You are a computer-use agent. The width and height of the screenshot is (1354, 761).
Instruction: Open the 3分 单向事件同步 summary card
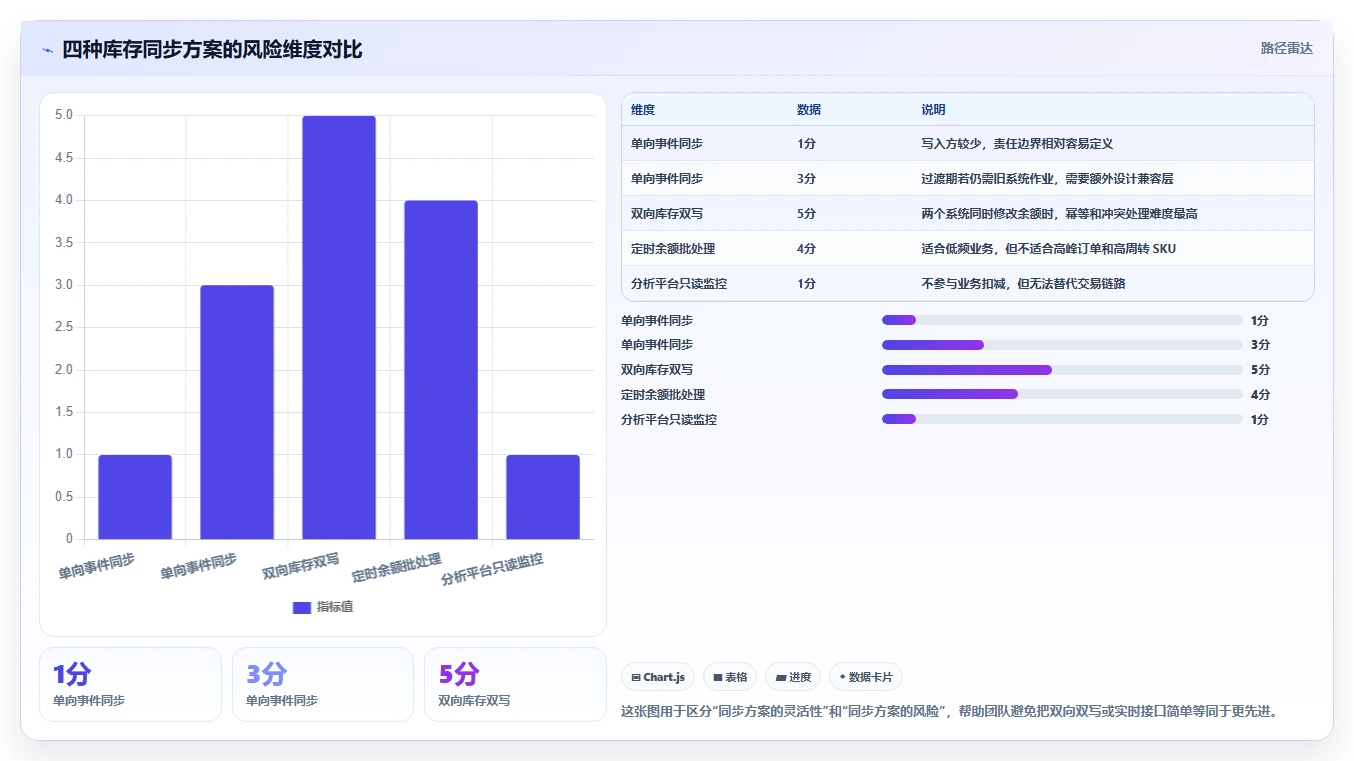point(323,684)
